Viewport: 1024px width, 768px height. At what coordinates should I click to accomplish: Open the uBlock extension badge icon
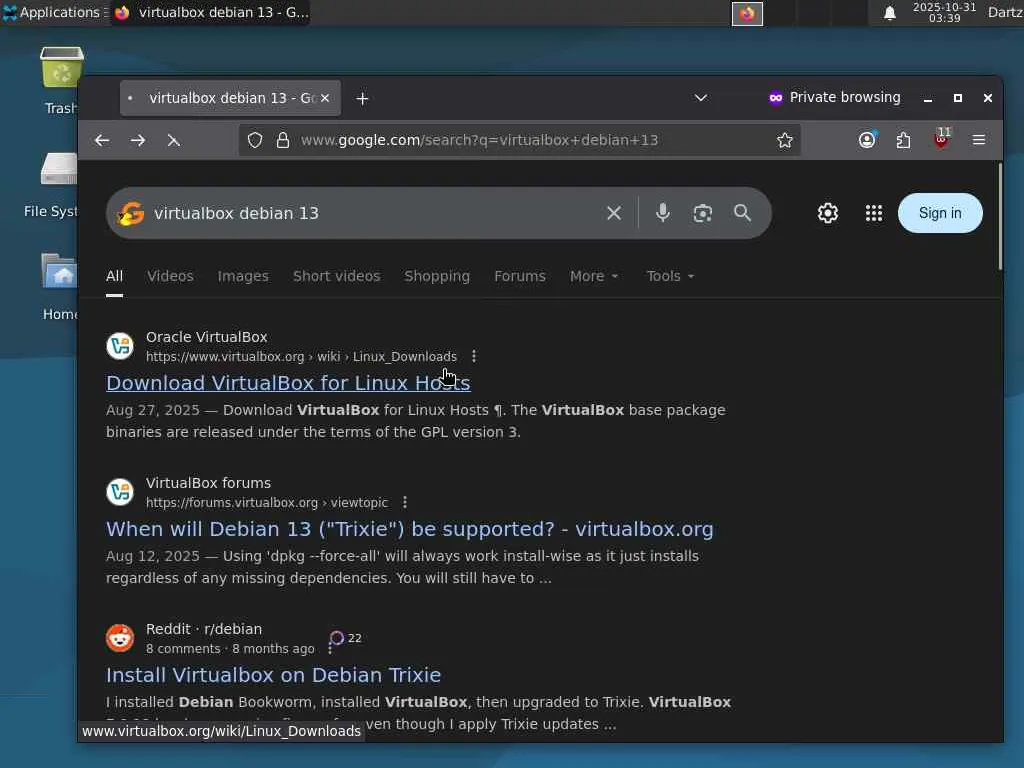(941, 138)
